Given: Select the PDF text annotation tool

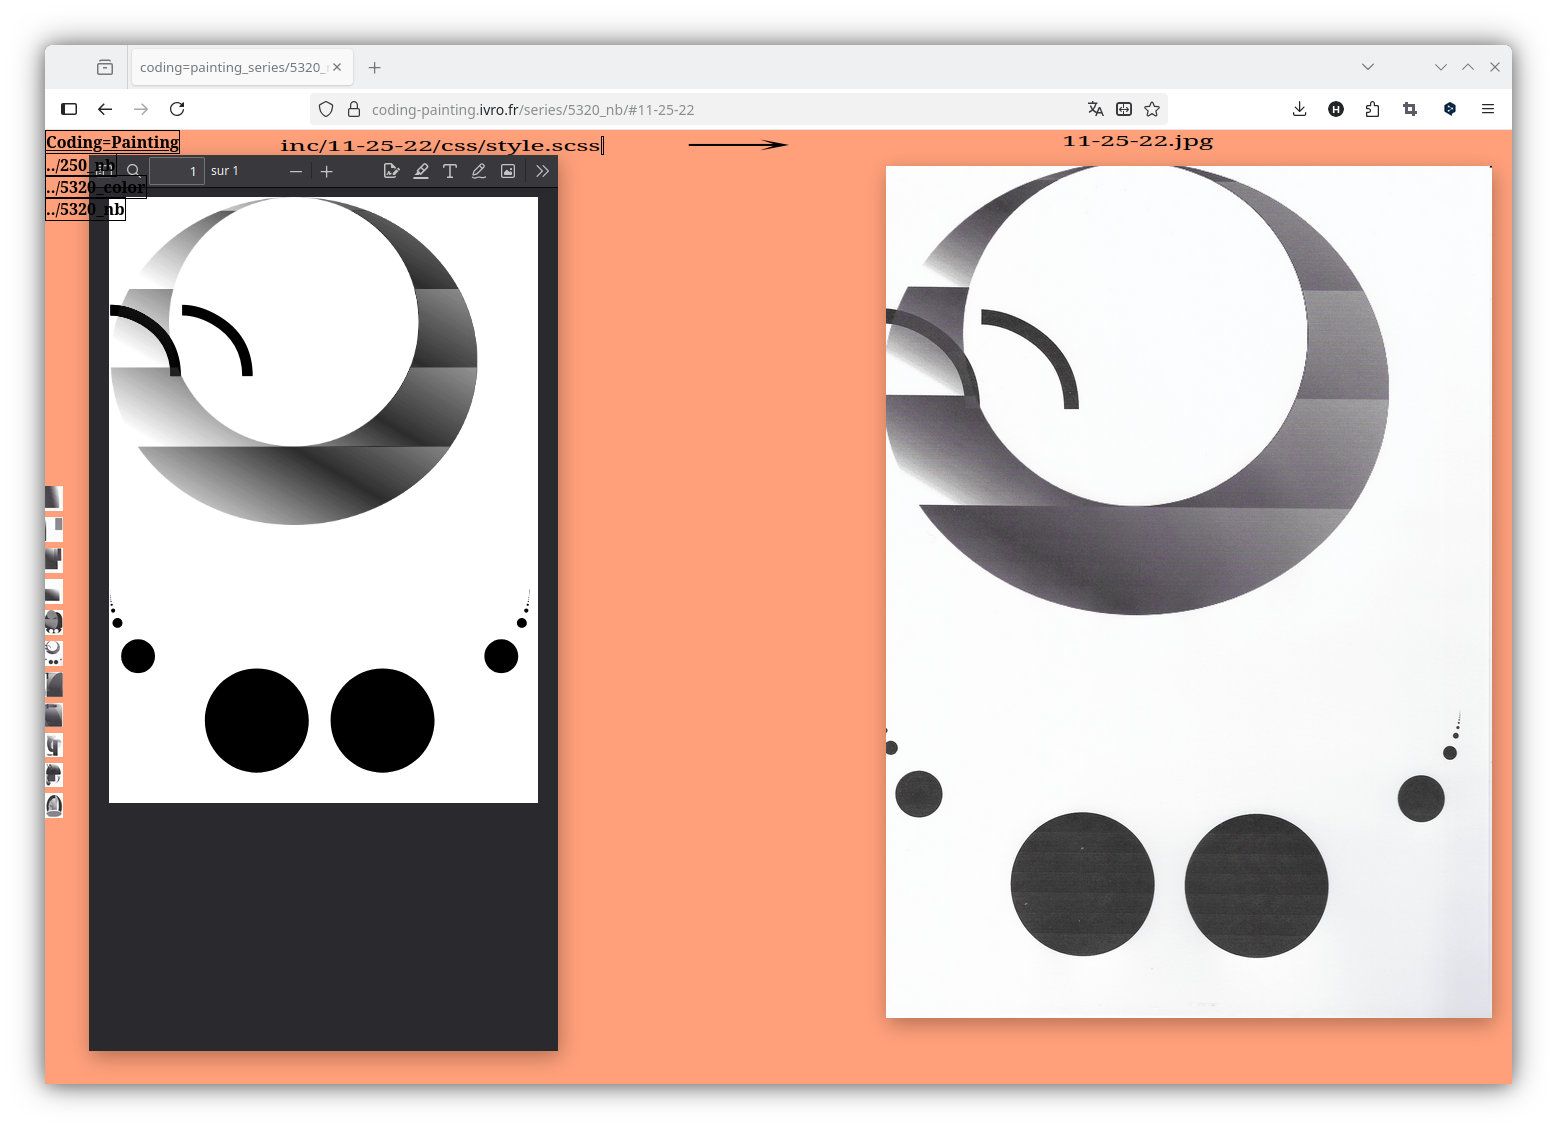Looking at the screenshot, I should tap(450, 171).
